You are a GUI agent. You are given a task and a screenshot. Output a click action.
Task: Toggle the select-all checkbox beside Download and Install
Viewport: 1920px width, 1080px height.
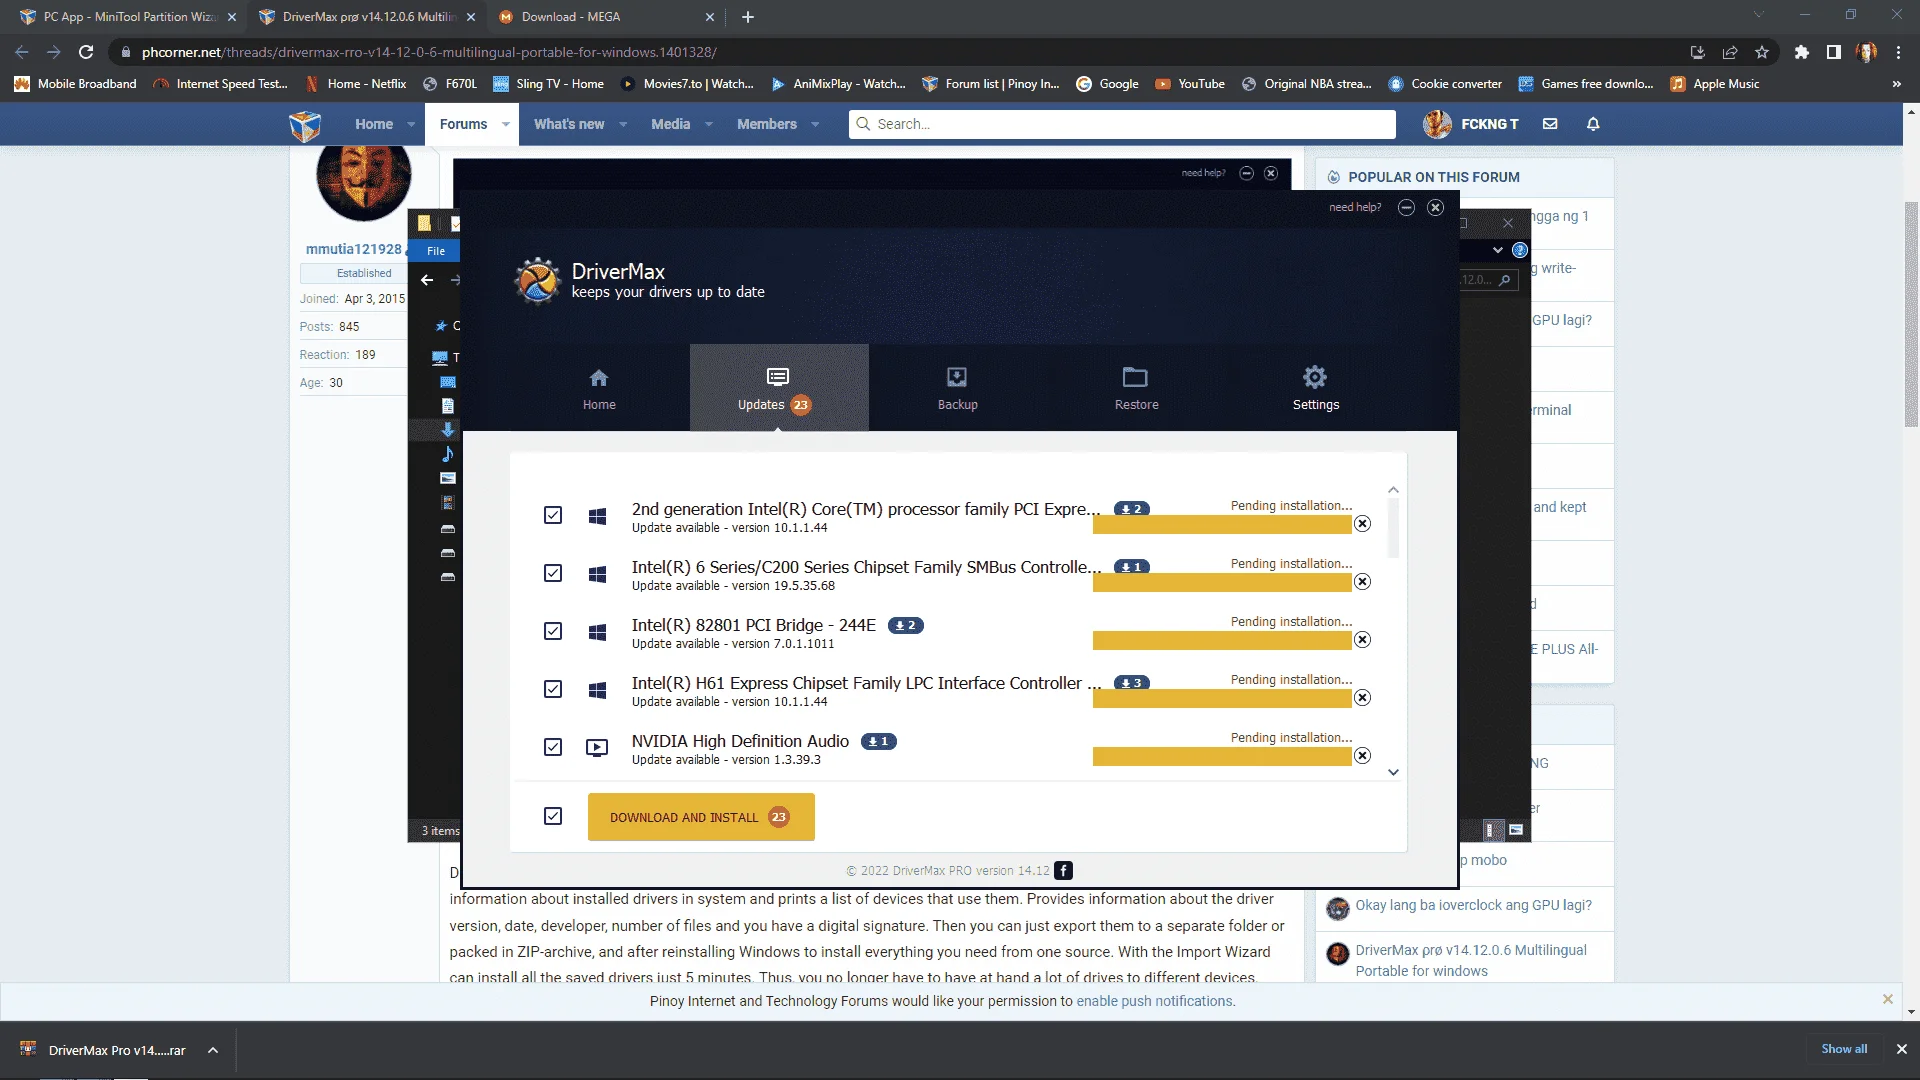coord(553,816)
